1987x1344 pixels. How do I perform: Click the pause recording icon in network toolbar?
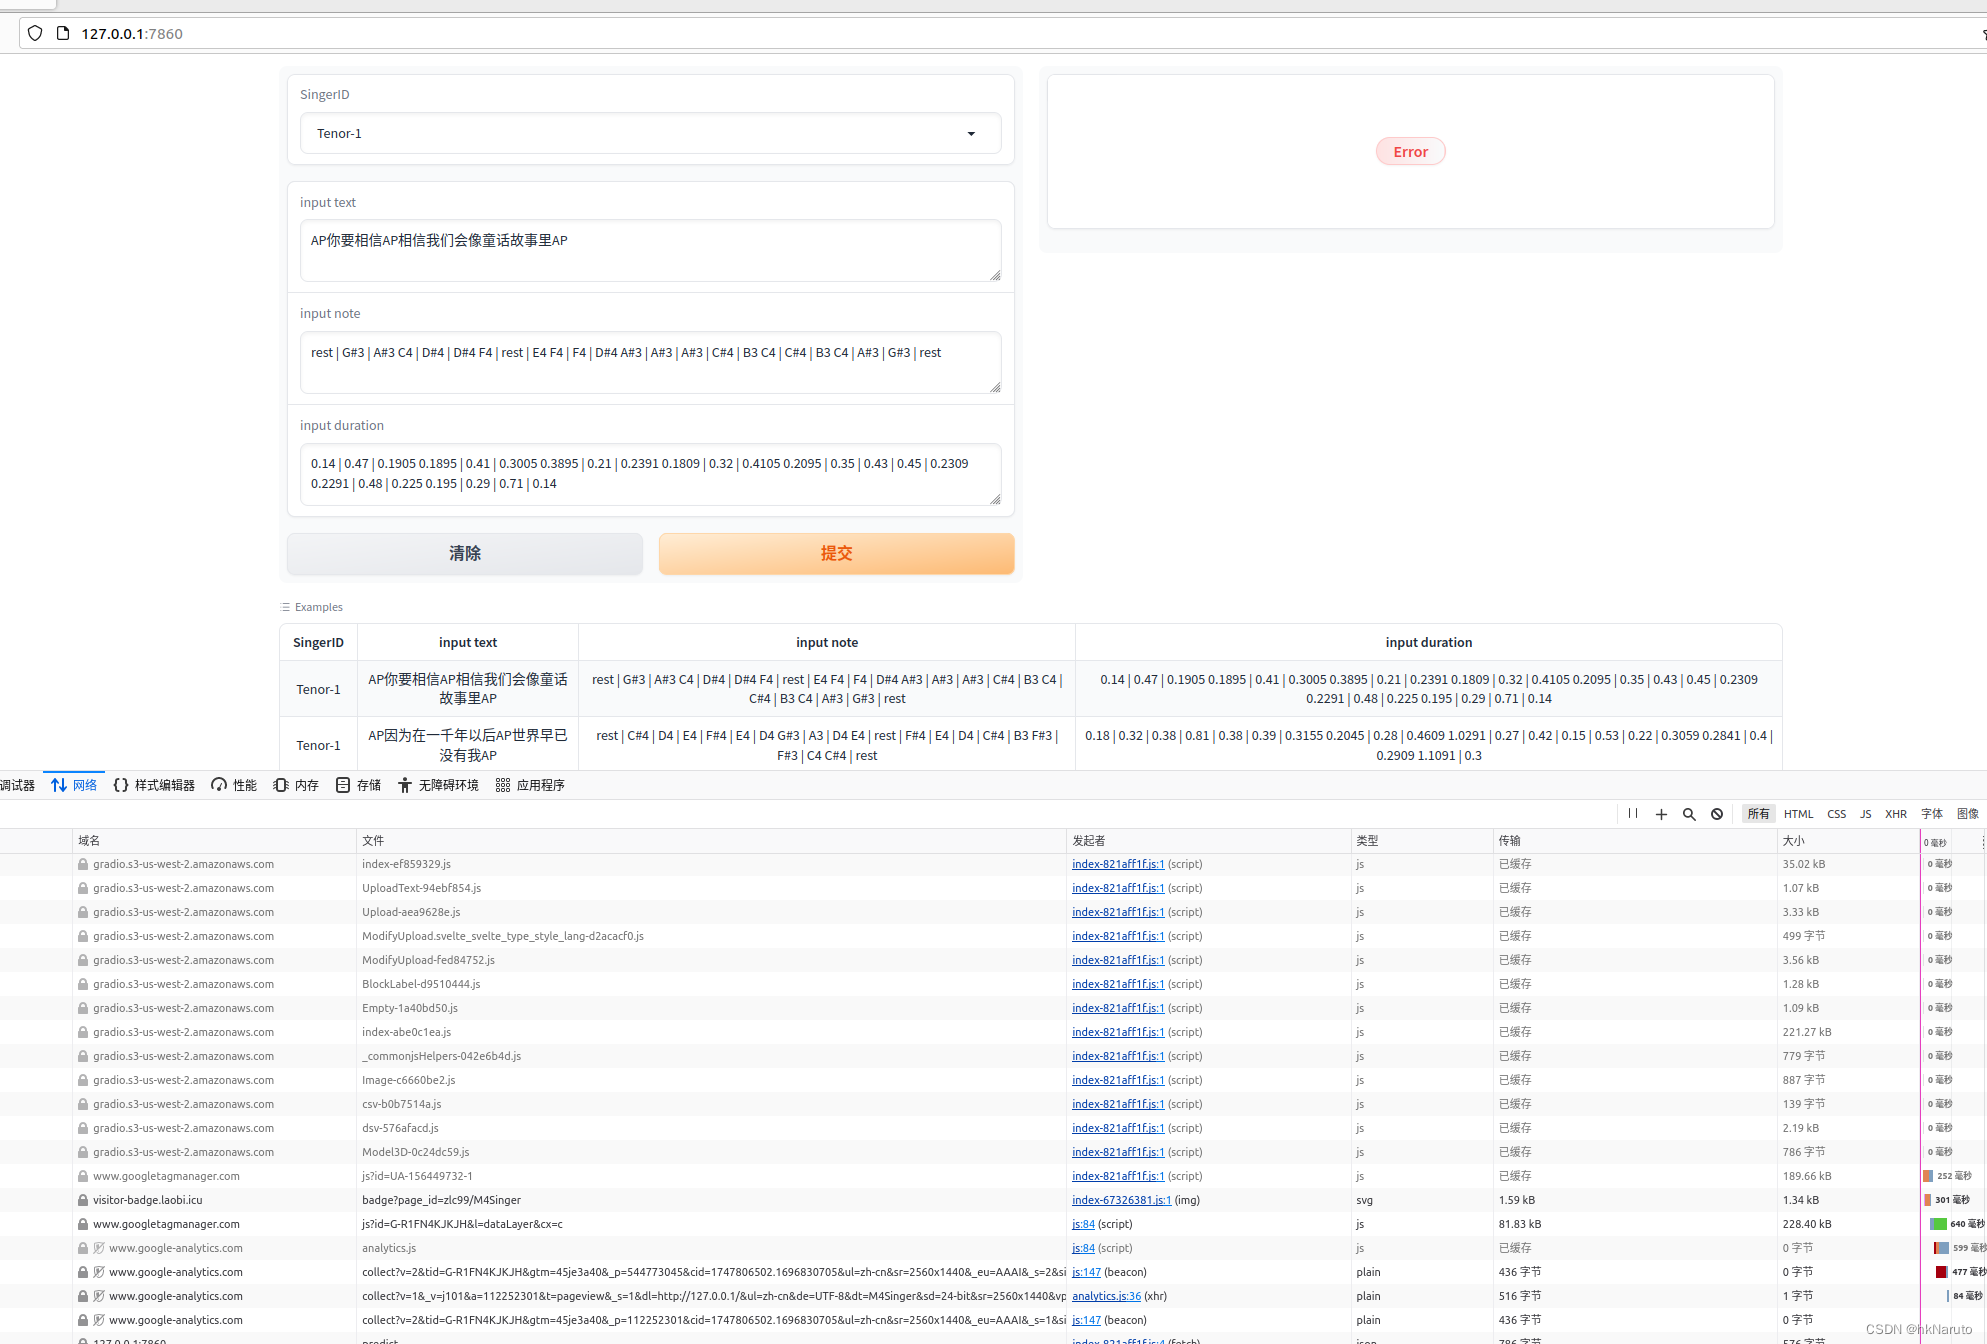point(1633,814)
